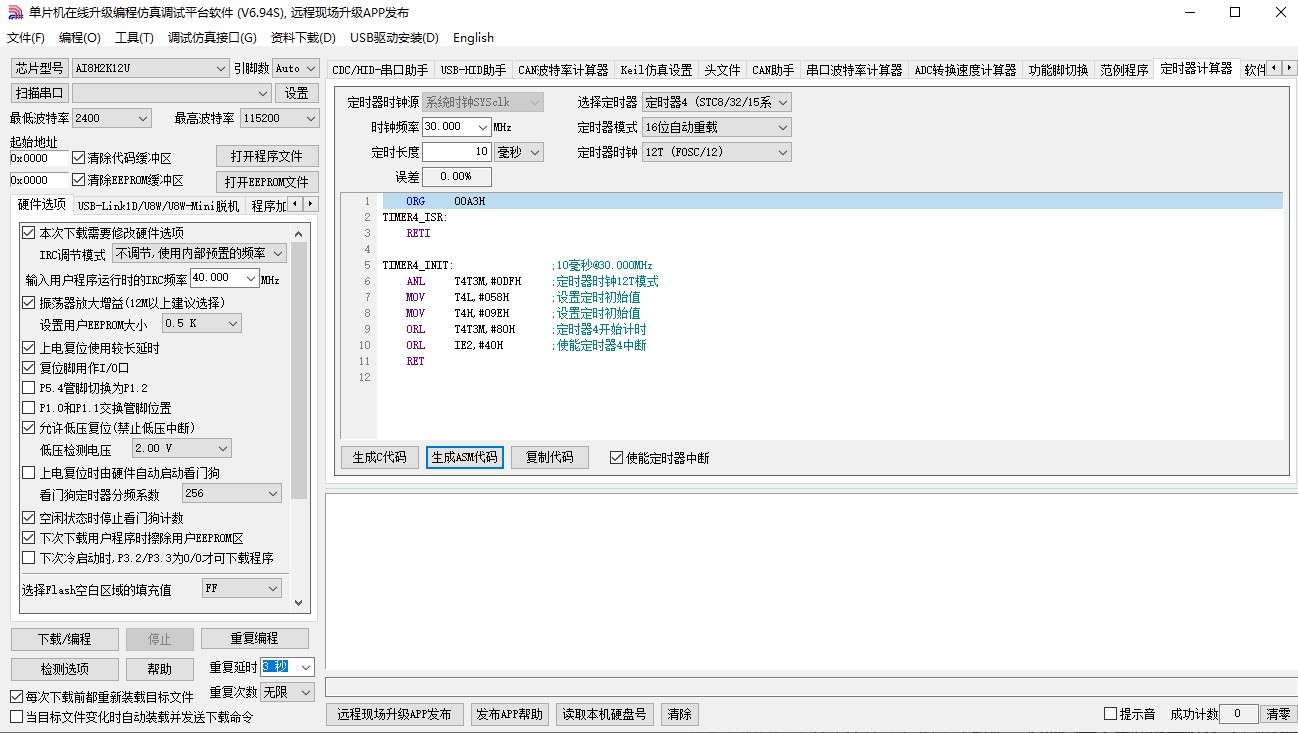Screen dimensions: 1298x733
Task: Toggle 使能定时器中断 checkbox
Action: coord(616,458)
